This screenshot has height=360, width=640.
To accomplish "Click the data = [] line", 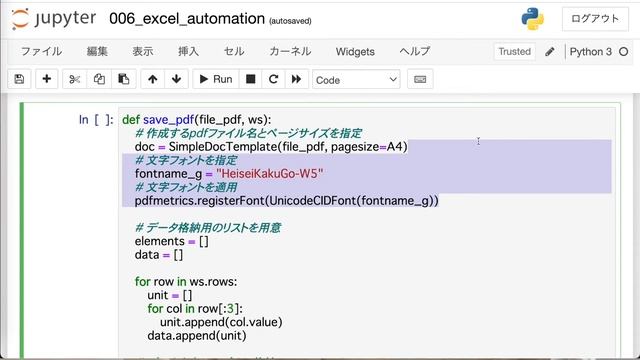I will (x=159, y=254).
